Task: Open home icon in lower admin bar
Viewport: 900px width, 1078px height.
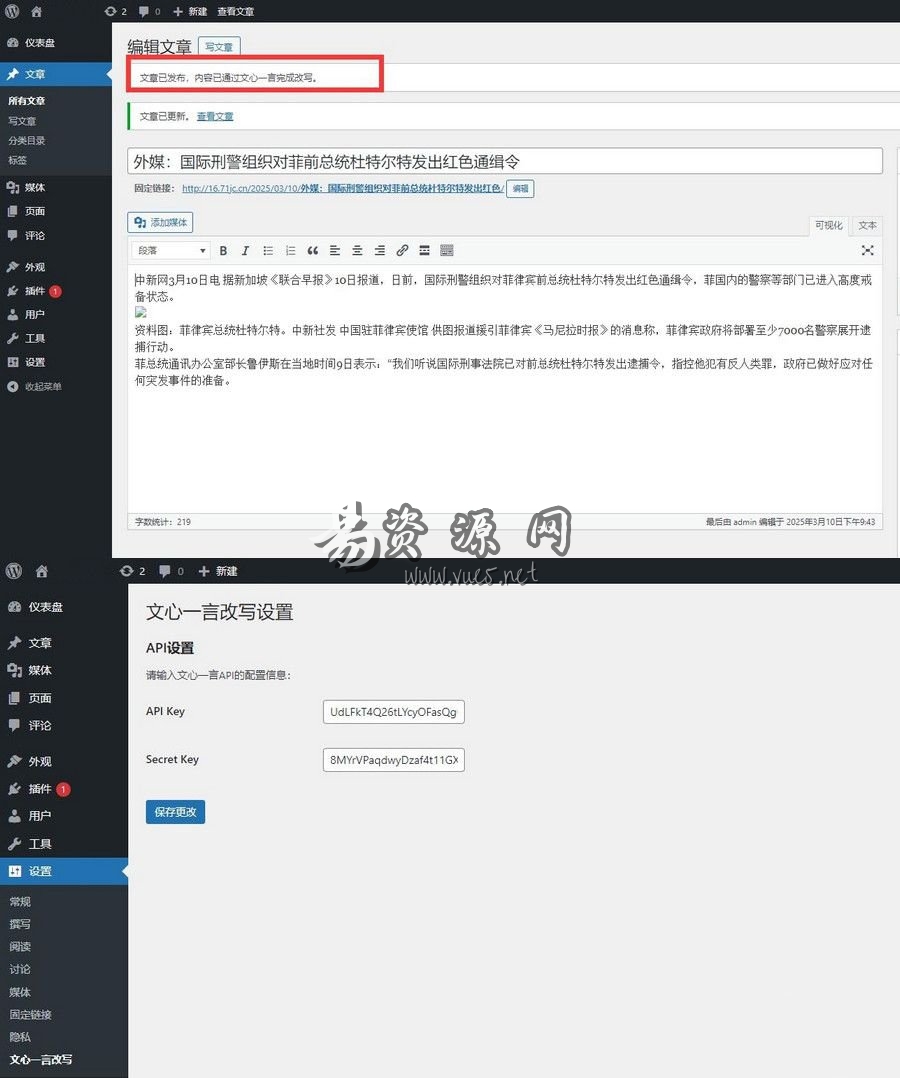Action: pyautogui.click(x=42, y=571)
